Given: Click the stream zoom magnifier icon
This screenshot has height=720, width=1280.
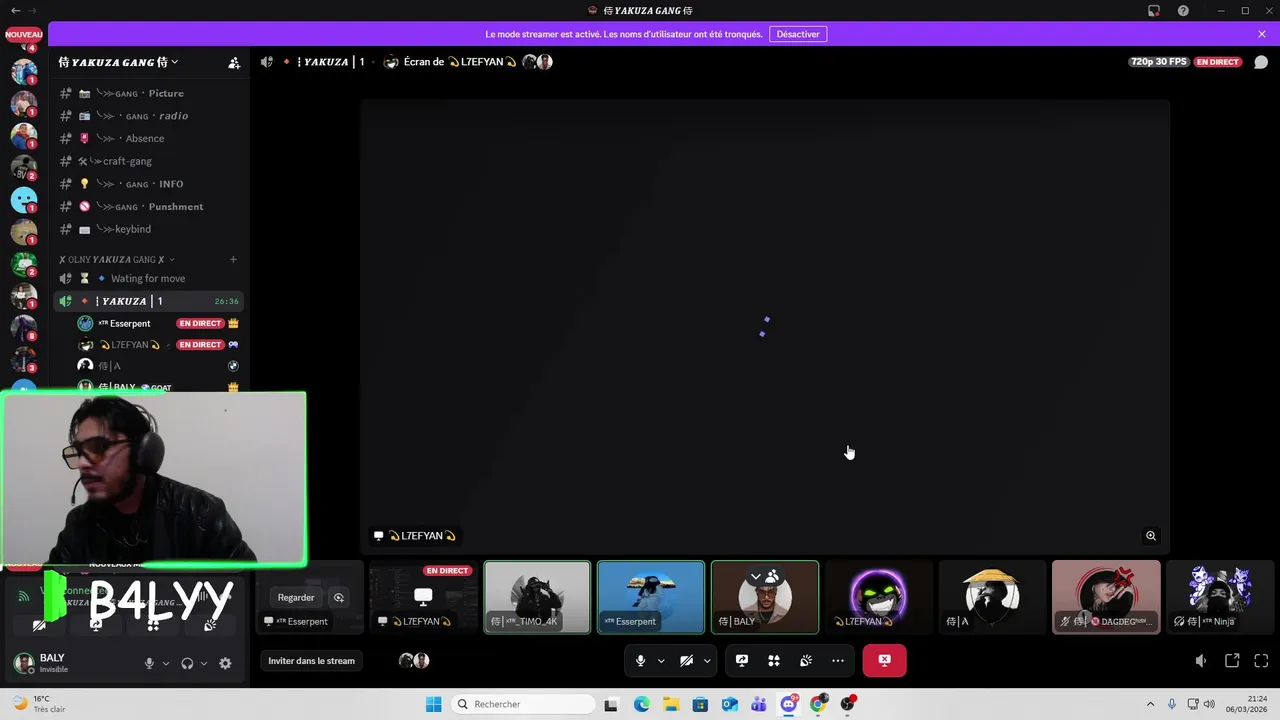Looking at the screenshot, I should (1151, 536).
